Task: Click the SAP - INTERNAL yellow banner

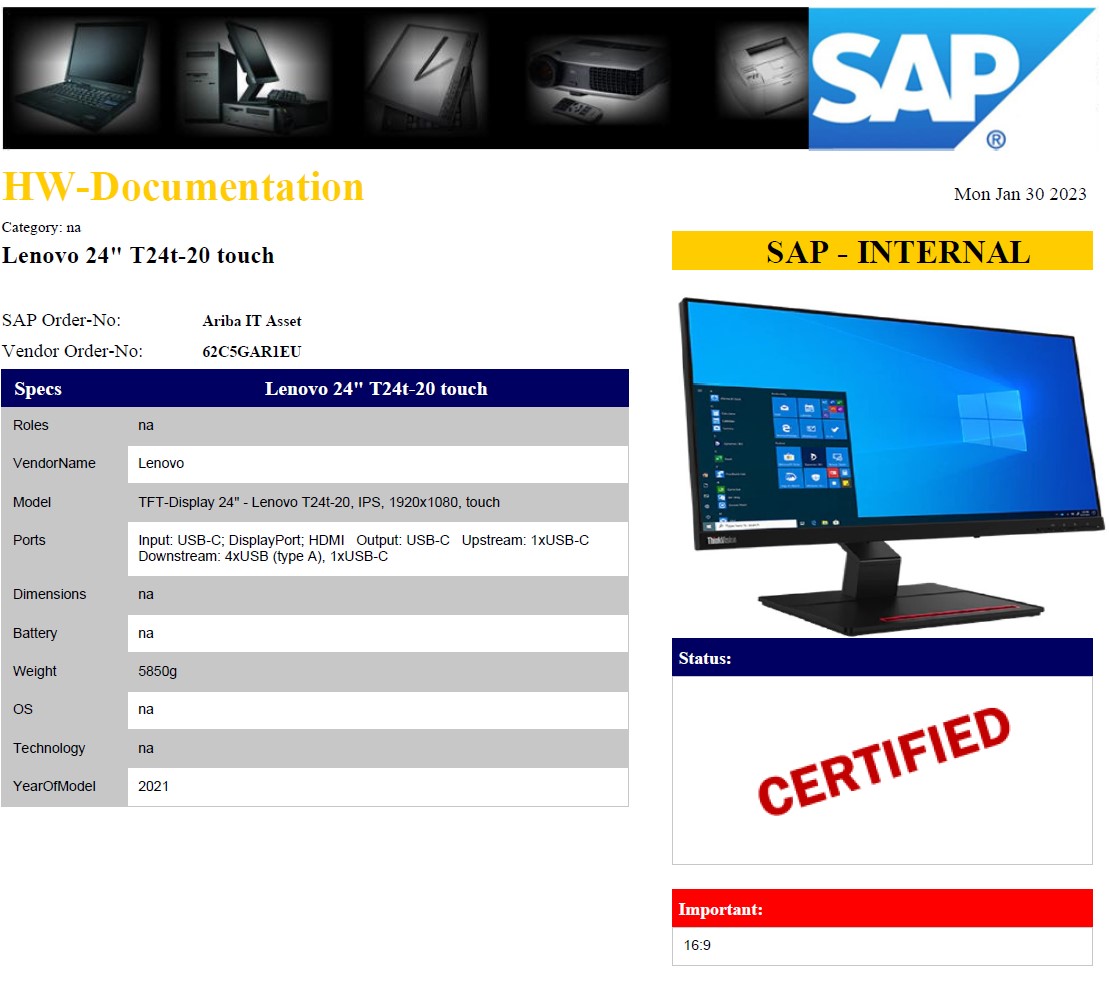Action: (x=882, y=251)
